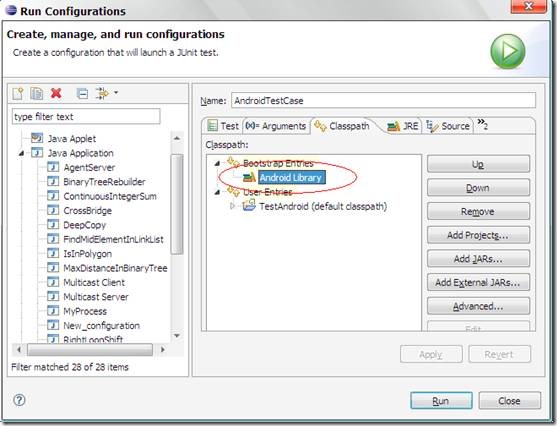Select the AgentServer Java application
The height and width of the screenshot is (426, 557).
[x=89, y=167]
